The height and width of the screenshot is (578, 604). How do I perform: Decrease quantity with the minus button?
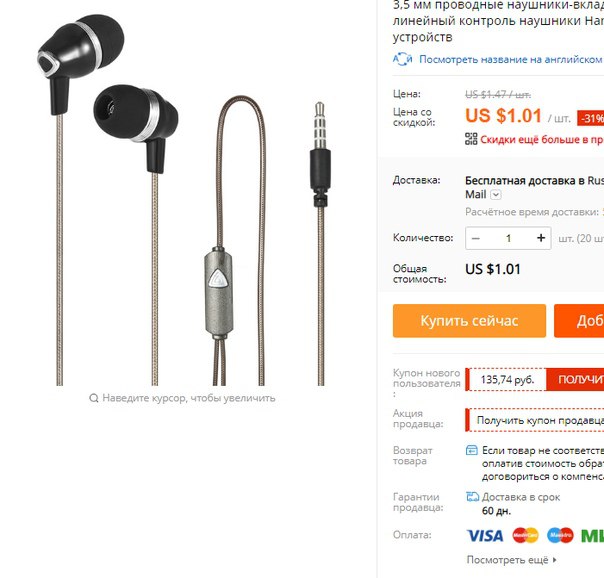click(x=476, y=238)
